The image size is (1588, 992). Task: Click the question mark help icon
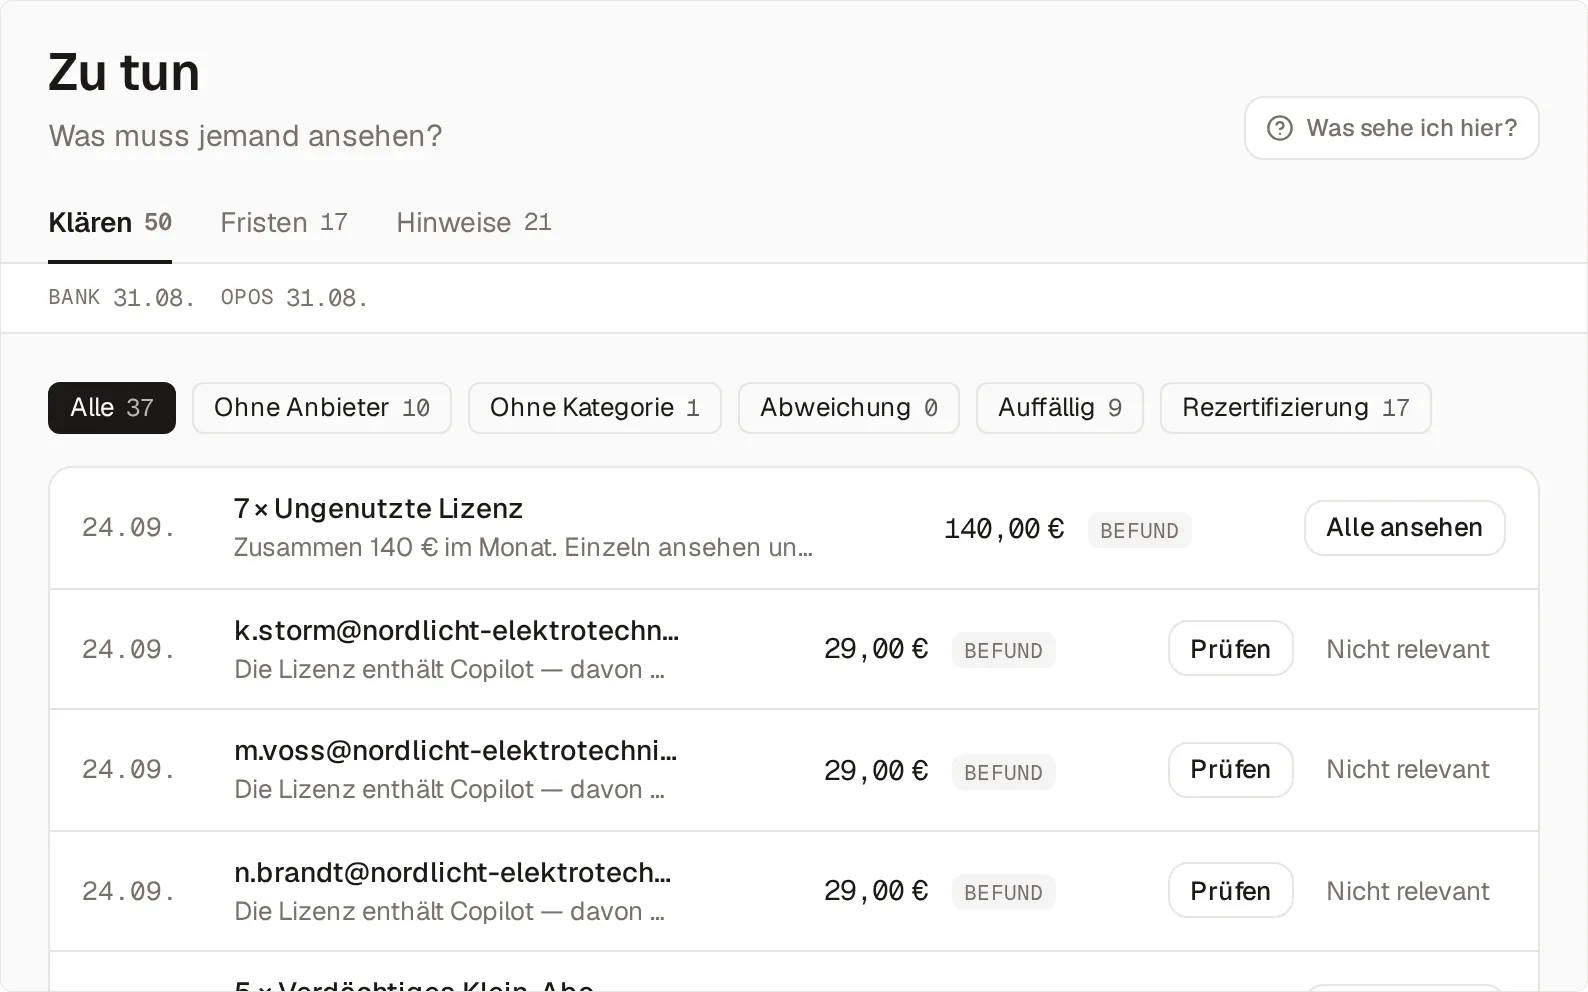1279,128
